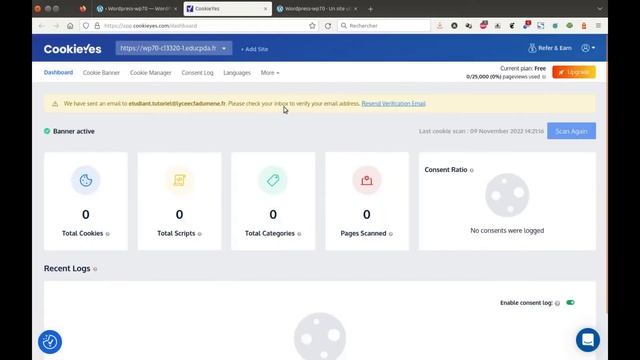Open Firefox hamburger menu

pos(598,26)
